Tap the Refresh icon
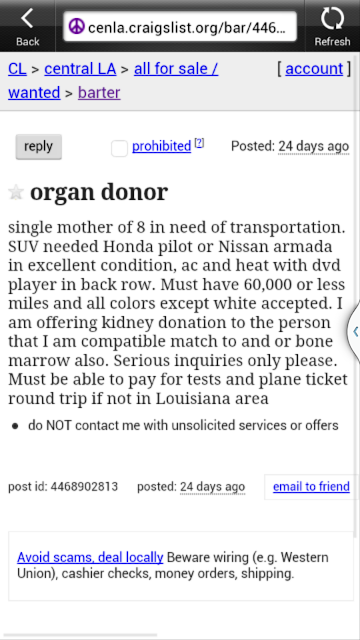 coord(332,19)
